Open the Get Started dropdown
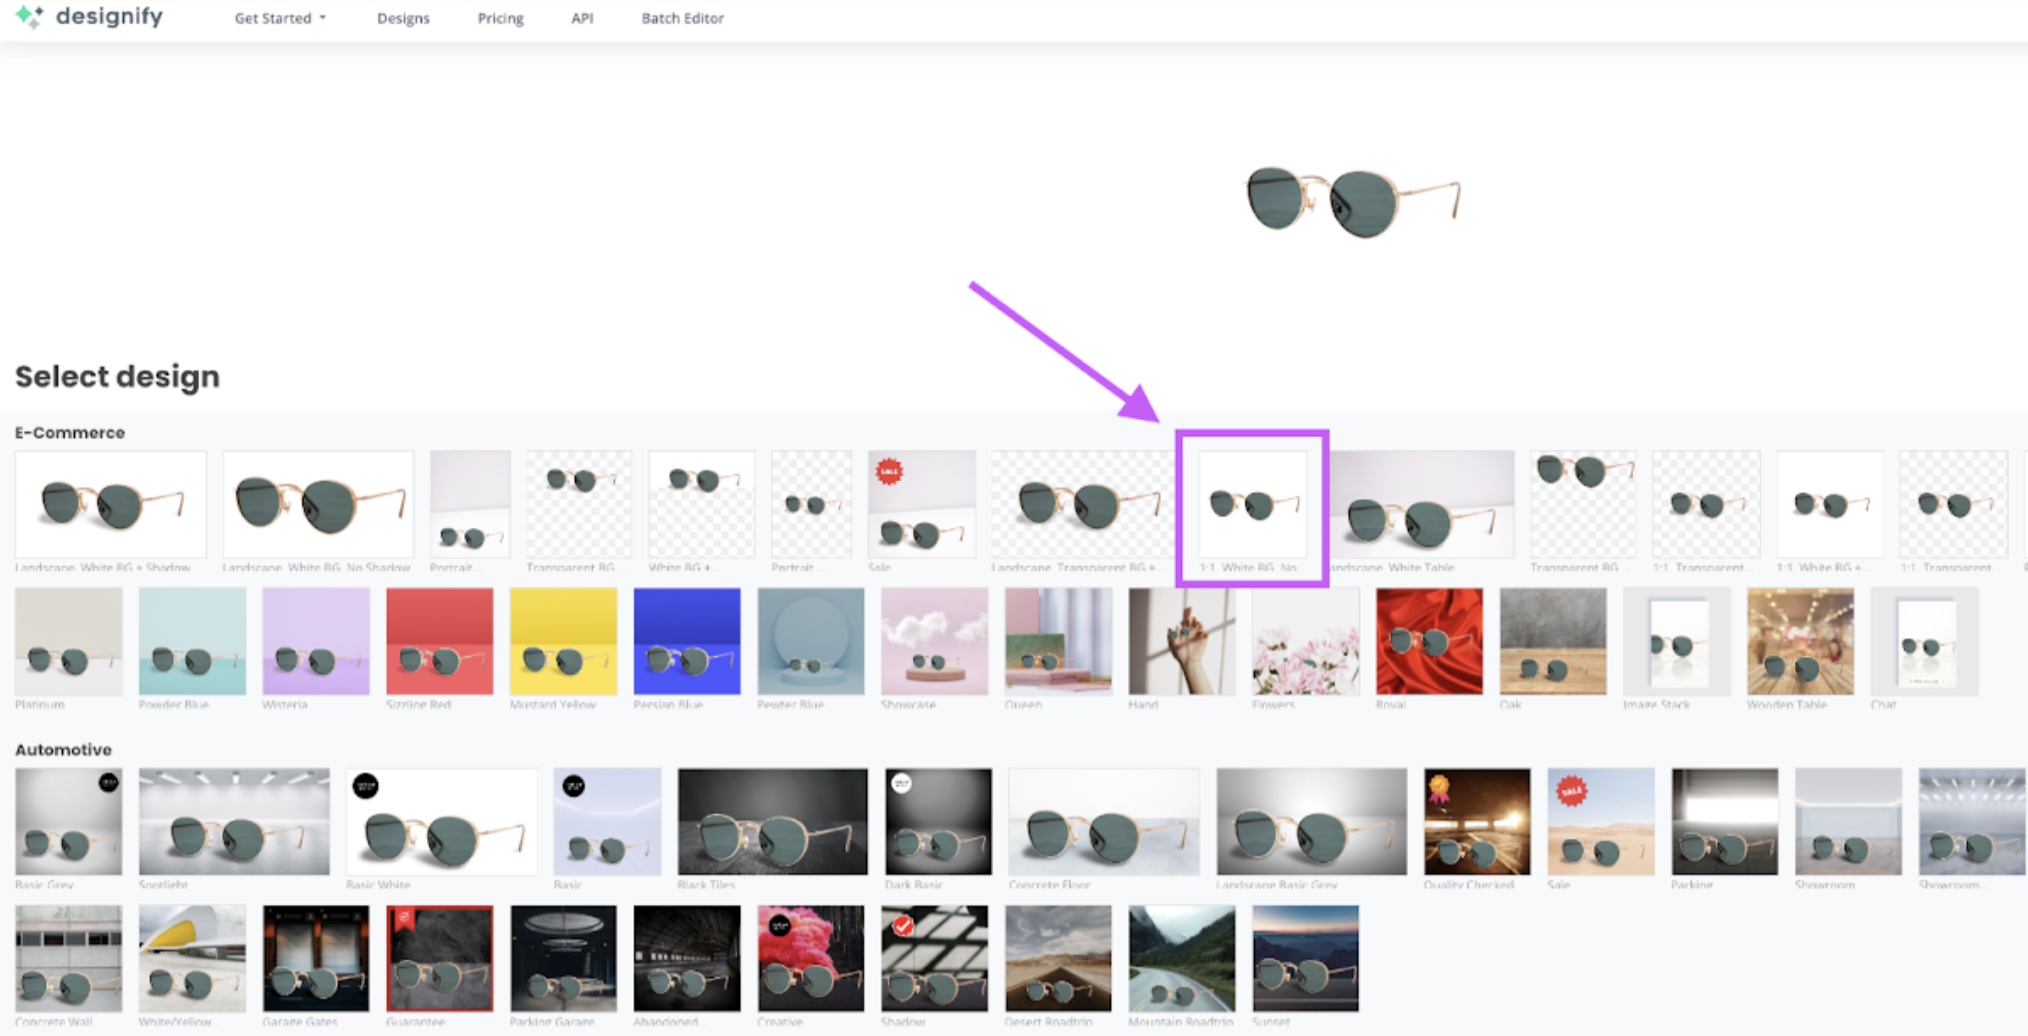Screen dimensions: 2028x1036 click(x=280, y=18)
